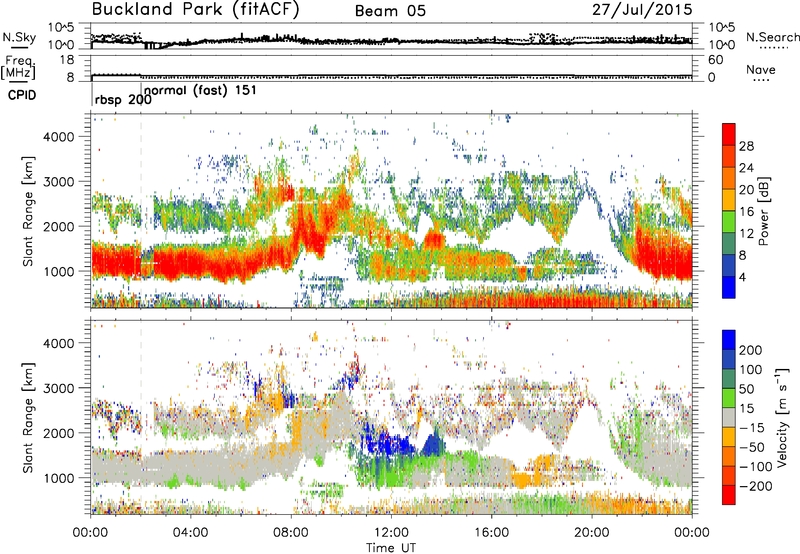Click the "normal (fast) 151" program label
This screenshot has width=800, height=554.
[x=201, y=91]
